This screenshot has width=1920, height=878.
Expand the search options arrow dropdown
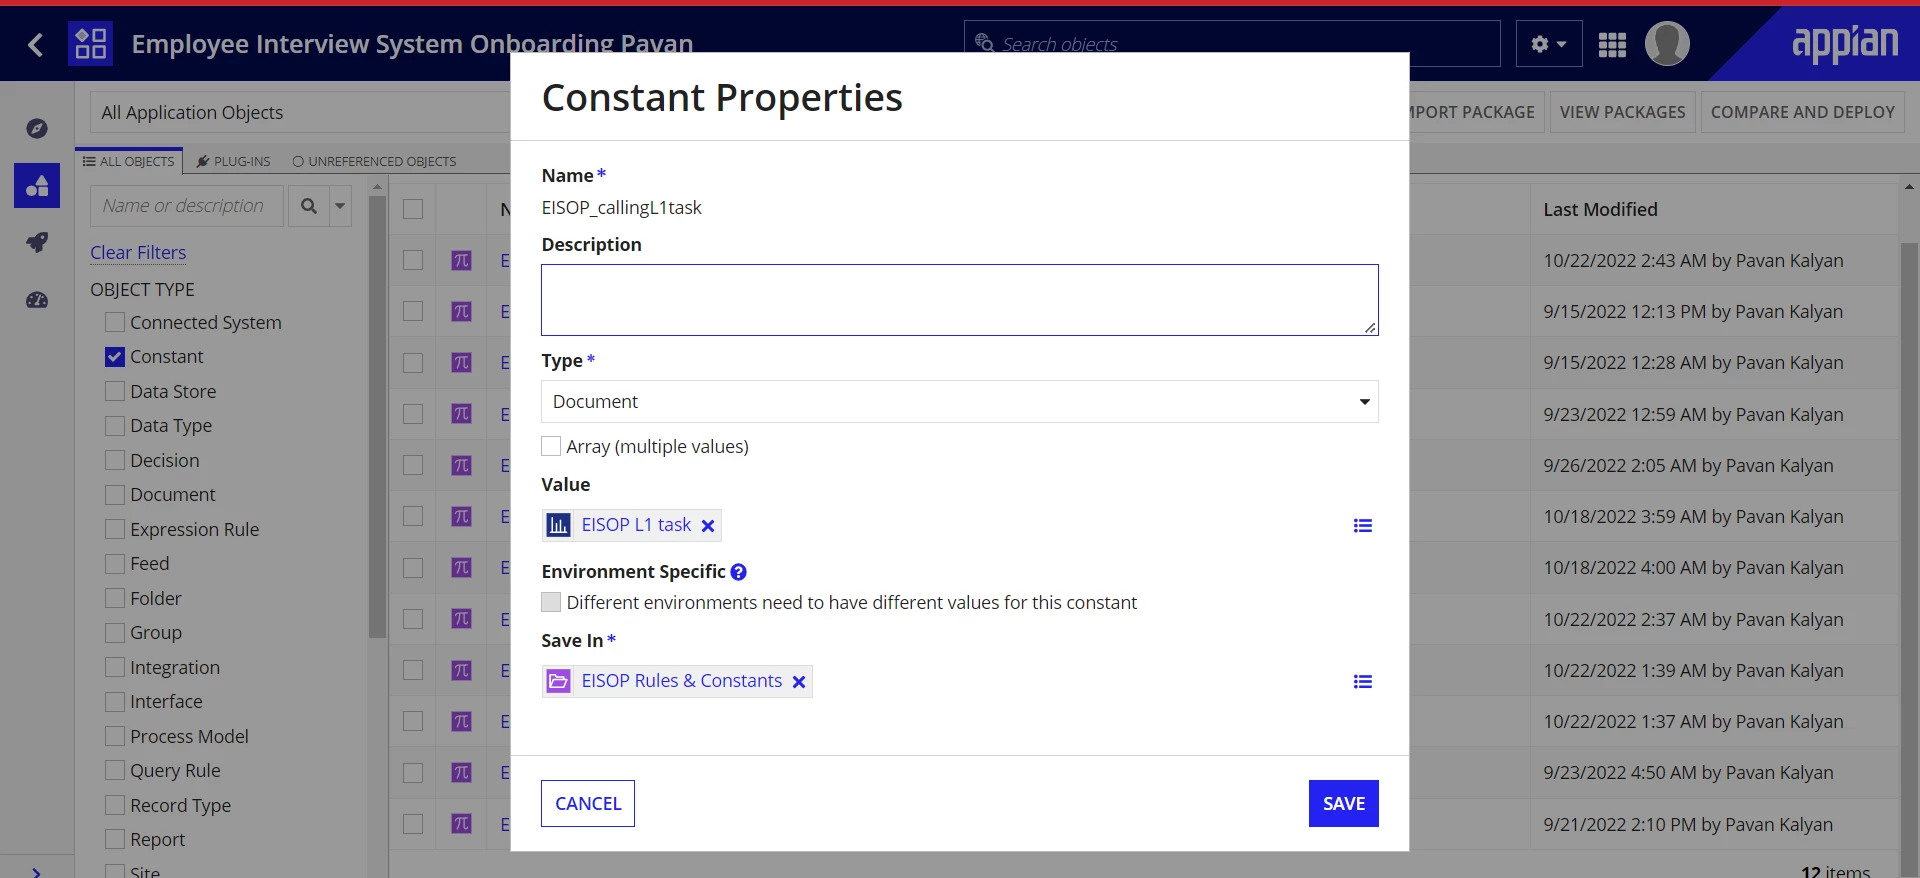pos(340,206)
